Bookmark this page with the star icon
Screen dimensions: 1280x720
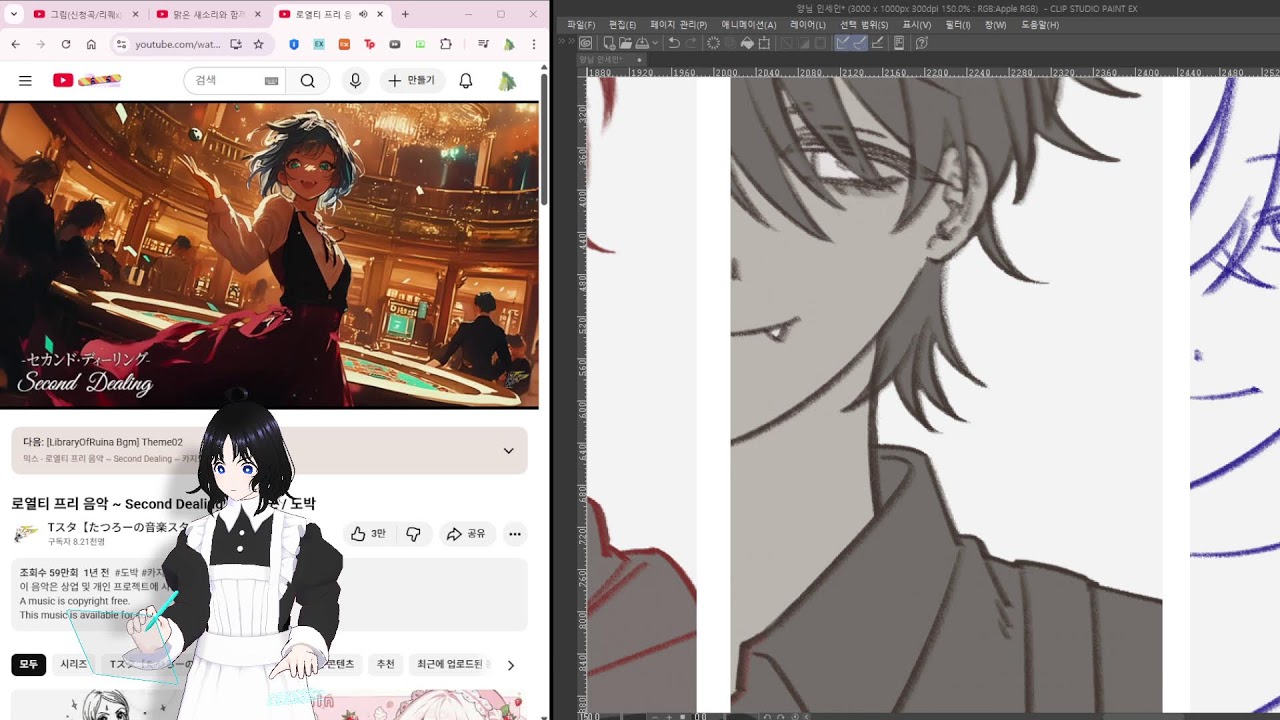(x=259, y=44)
